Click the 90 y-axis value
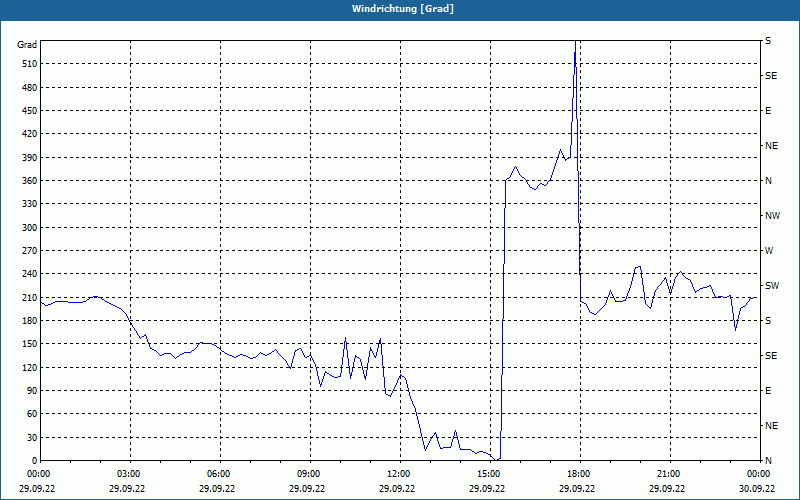800x500 pixels. [32, 391]
